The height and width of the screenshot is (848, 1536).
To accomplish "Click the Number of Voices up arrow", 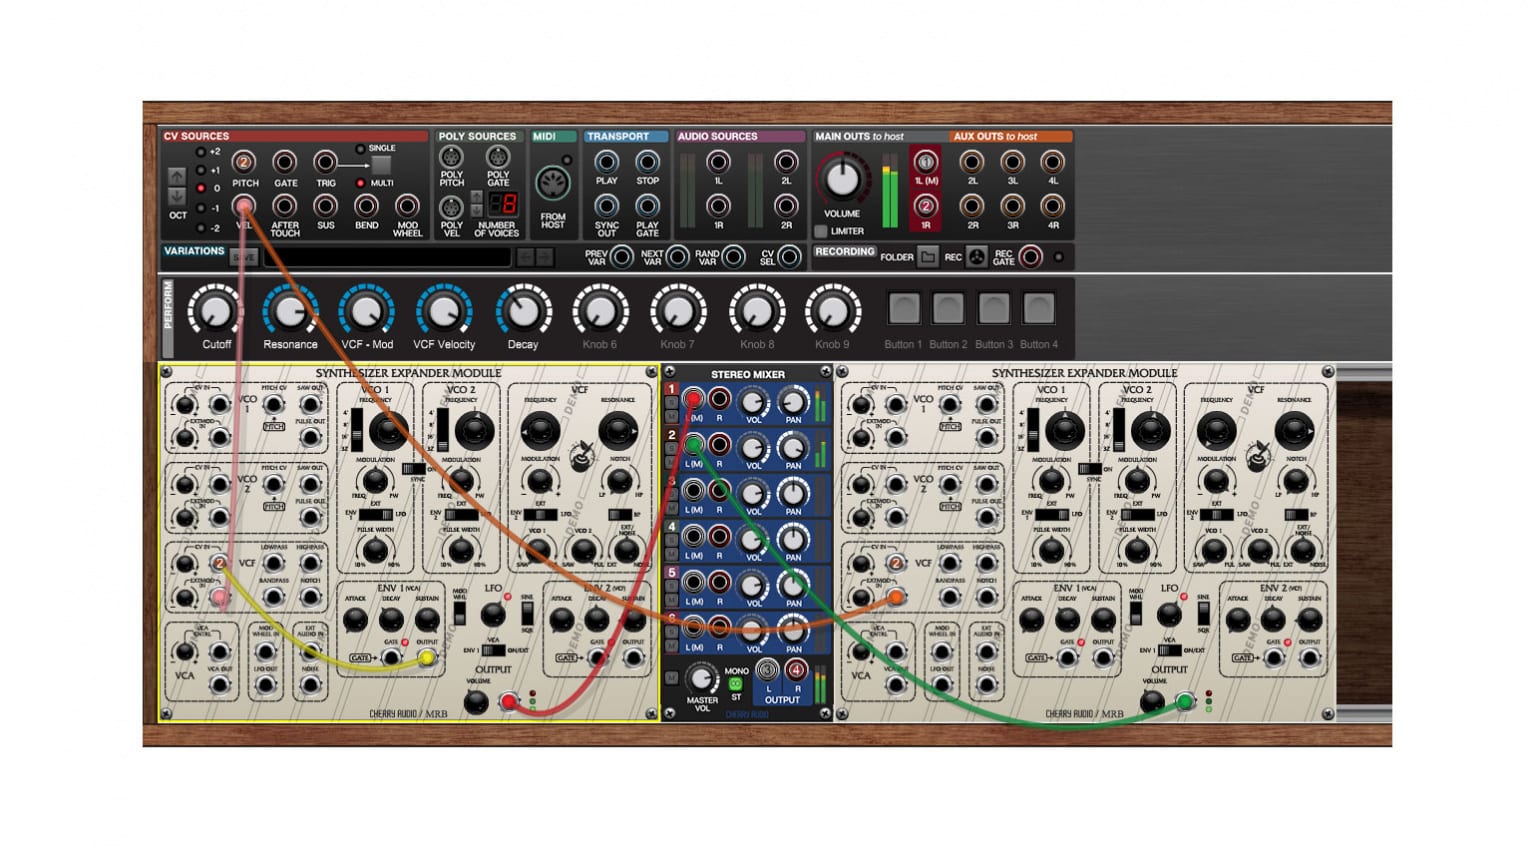I will (476, 196).
